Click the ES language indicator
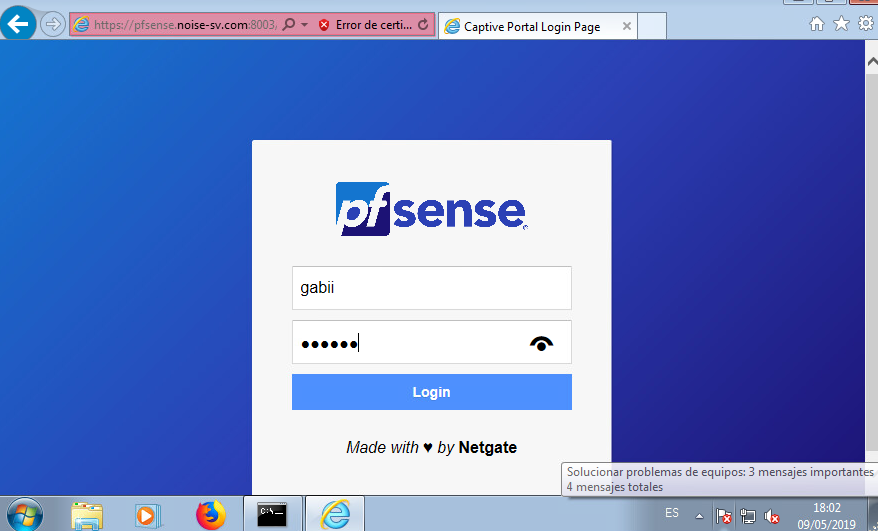The image size is (878, 531). pos(672,513)
